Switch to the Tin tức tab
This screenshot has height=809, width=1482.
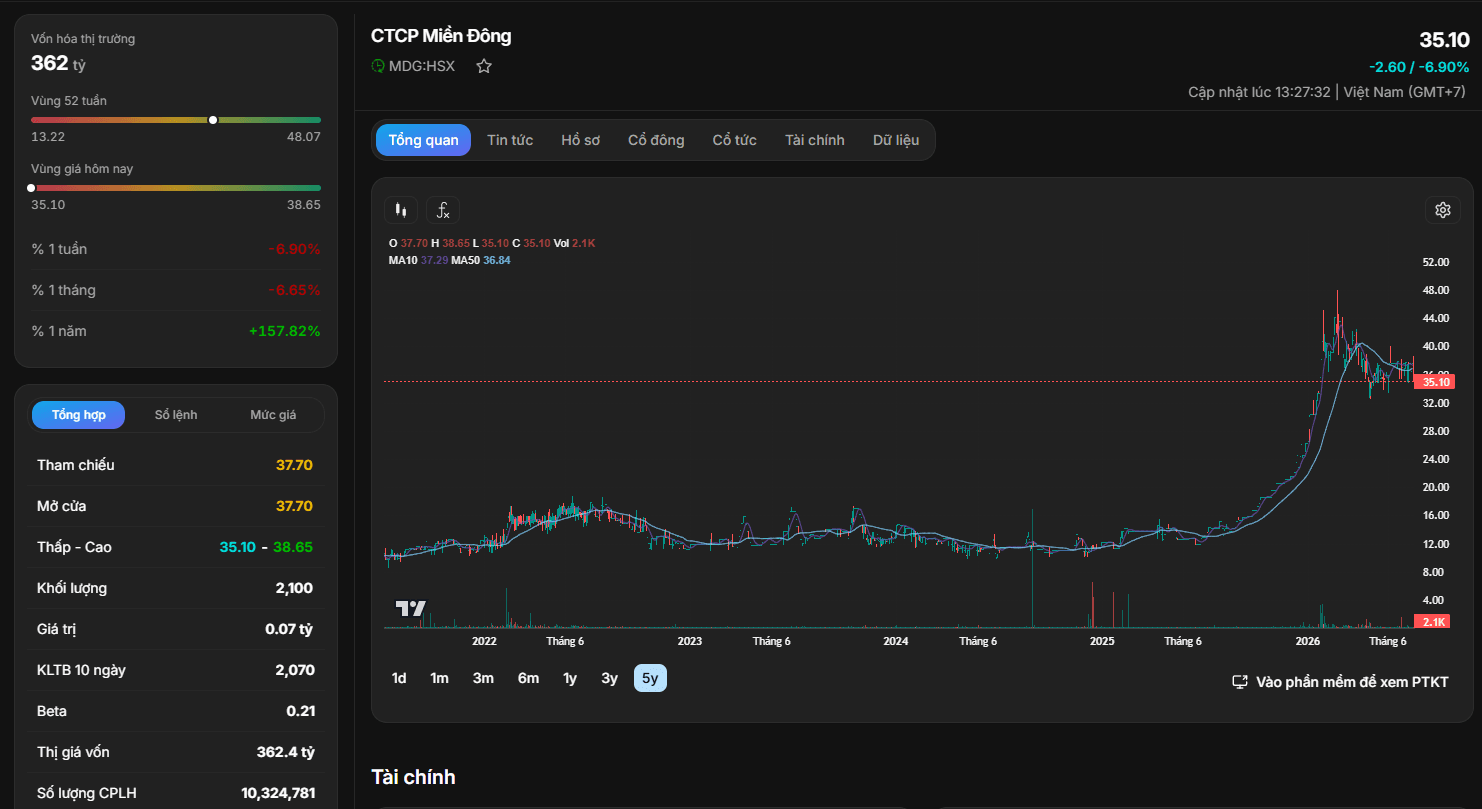coord(510,140)
